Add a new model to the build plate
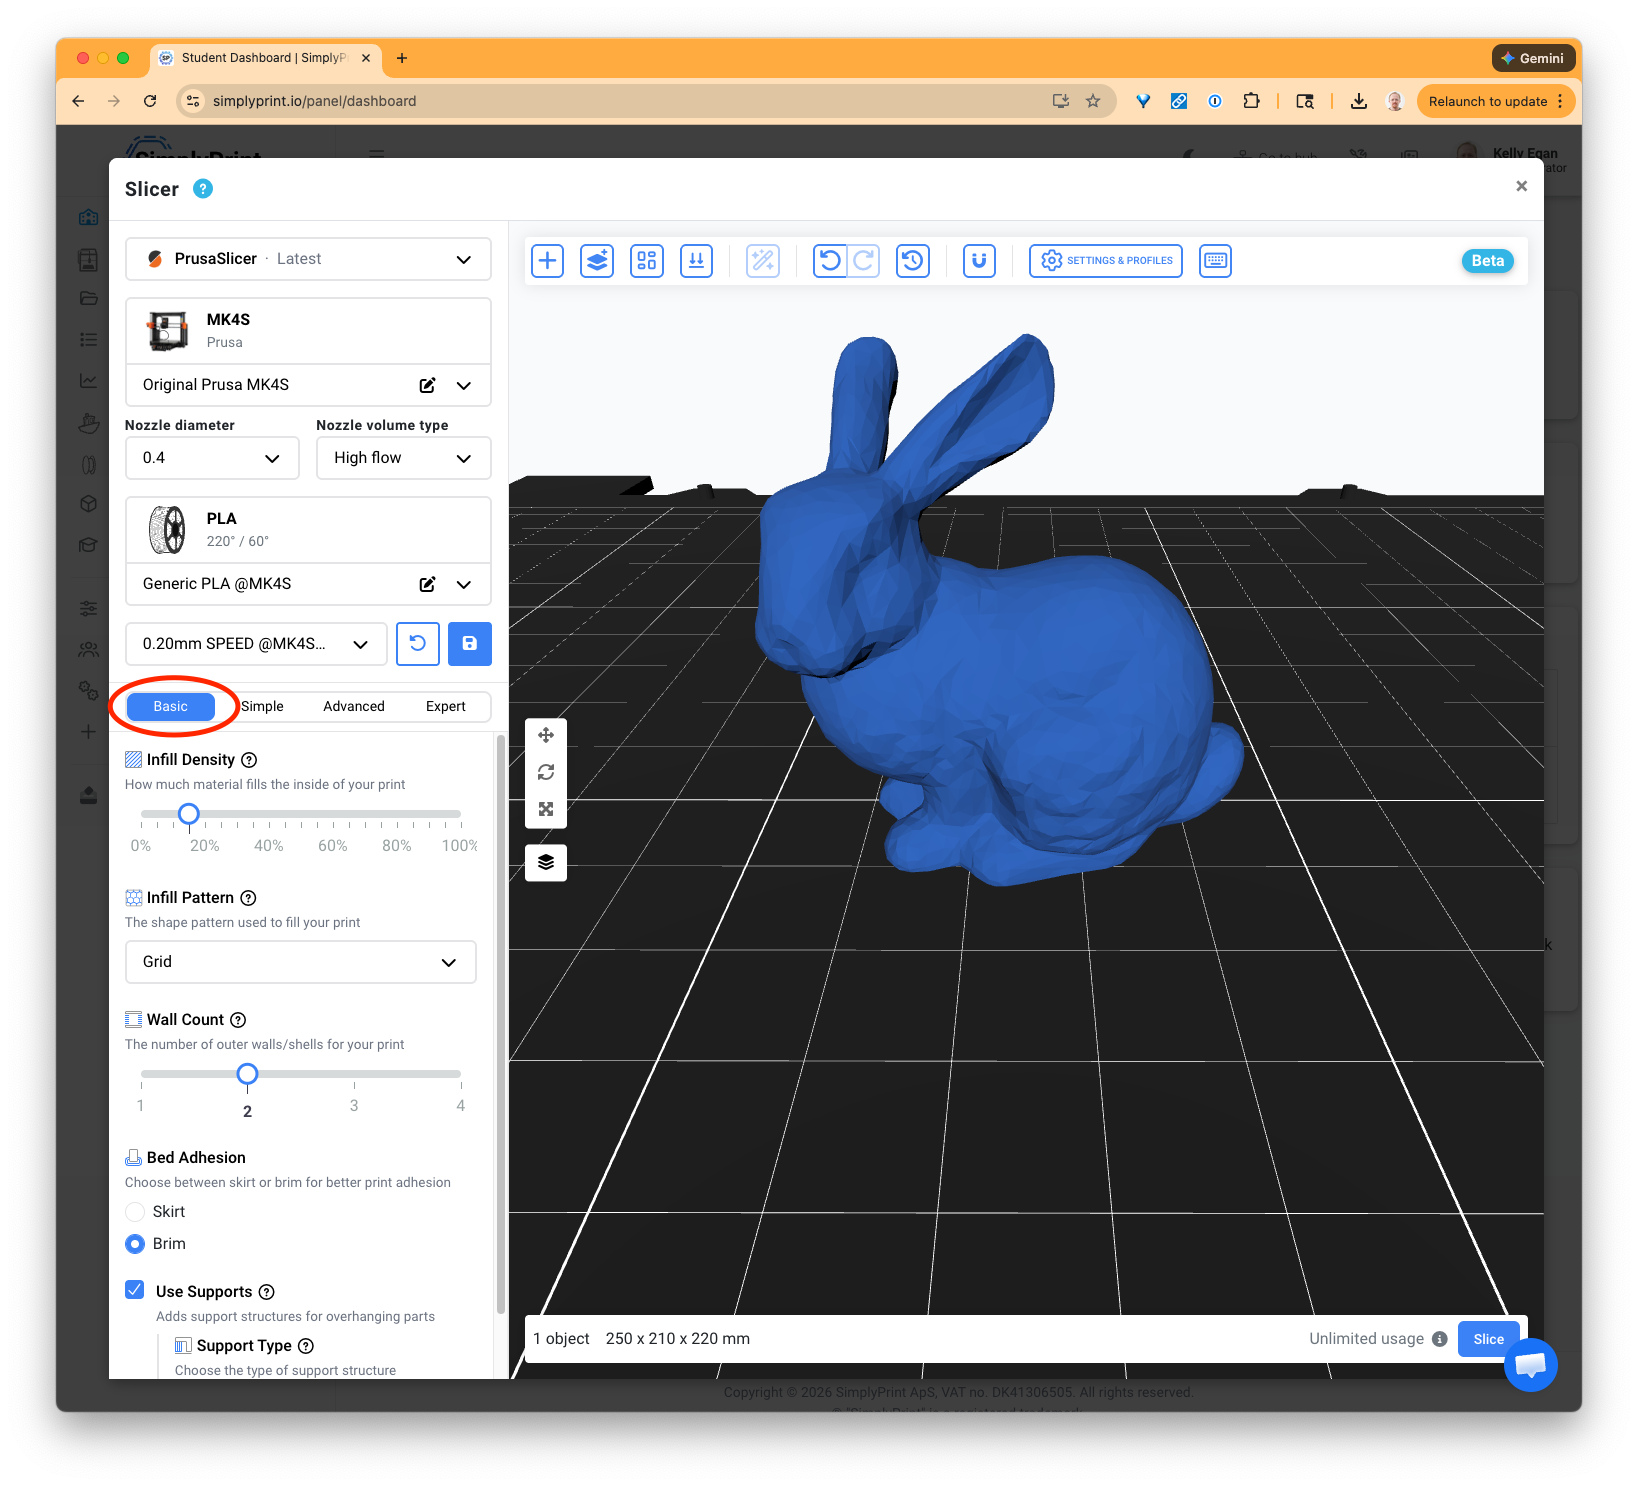 (547, 261)
